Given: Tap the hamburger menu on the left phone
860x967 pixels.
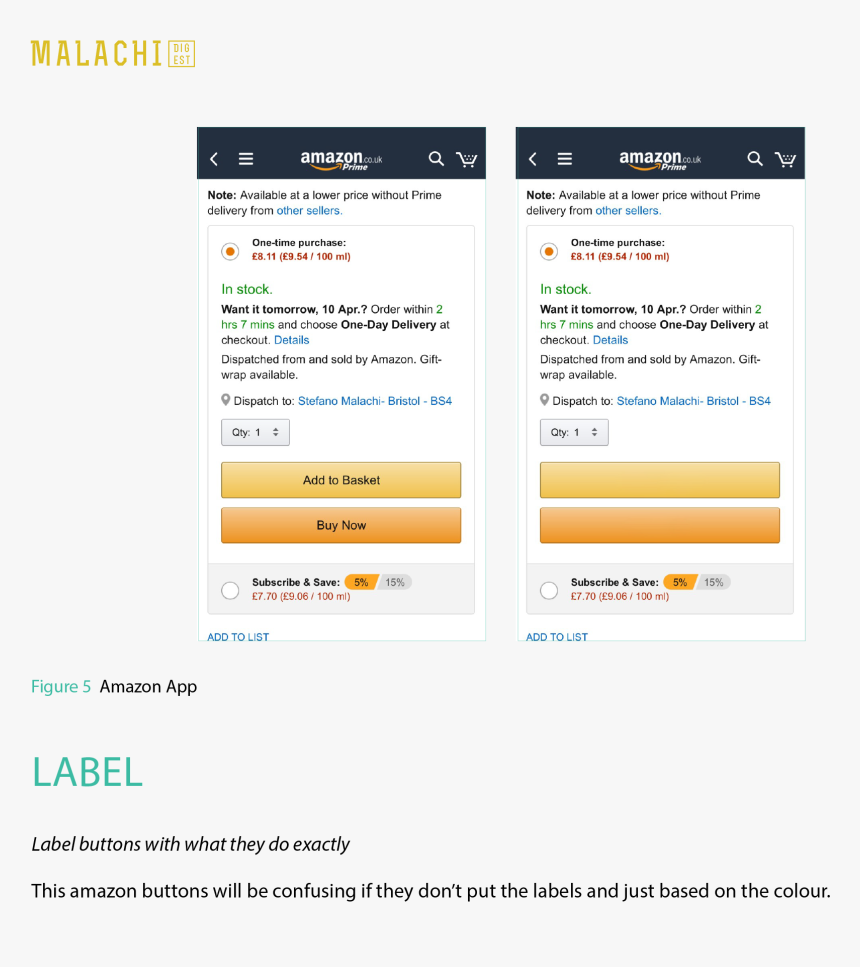Looking at the screenshot, I should pos(246,158).
